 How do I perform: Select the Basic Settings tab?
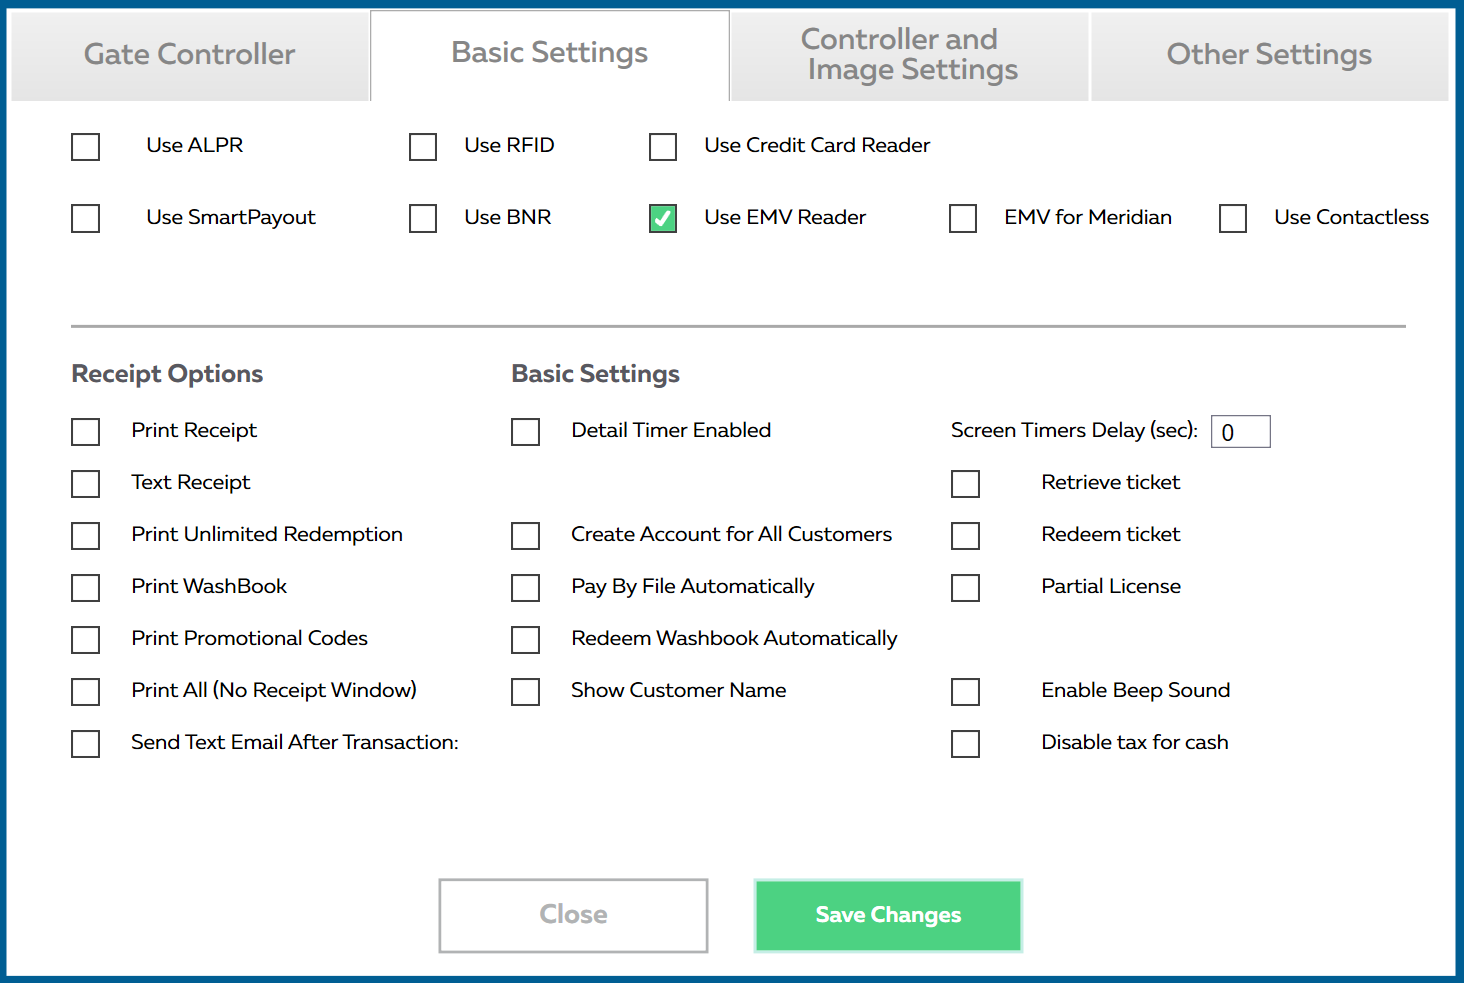549,52
